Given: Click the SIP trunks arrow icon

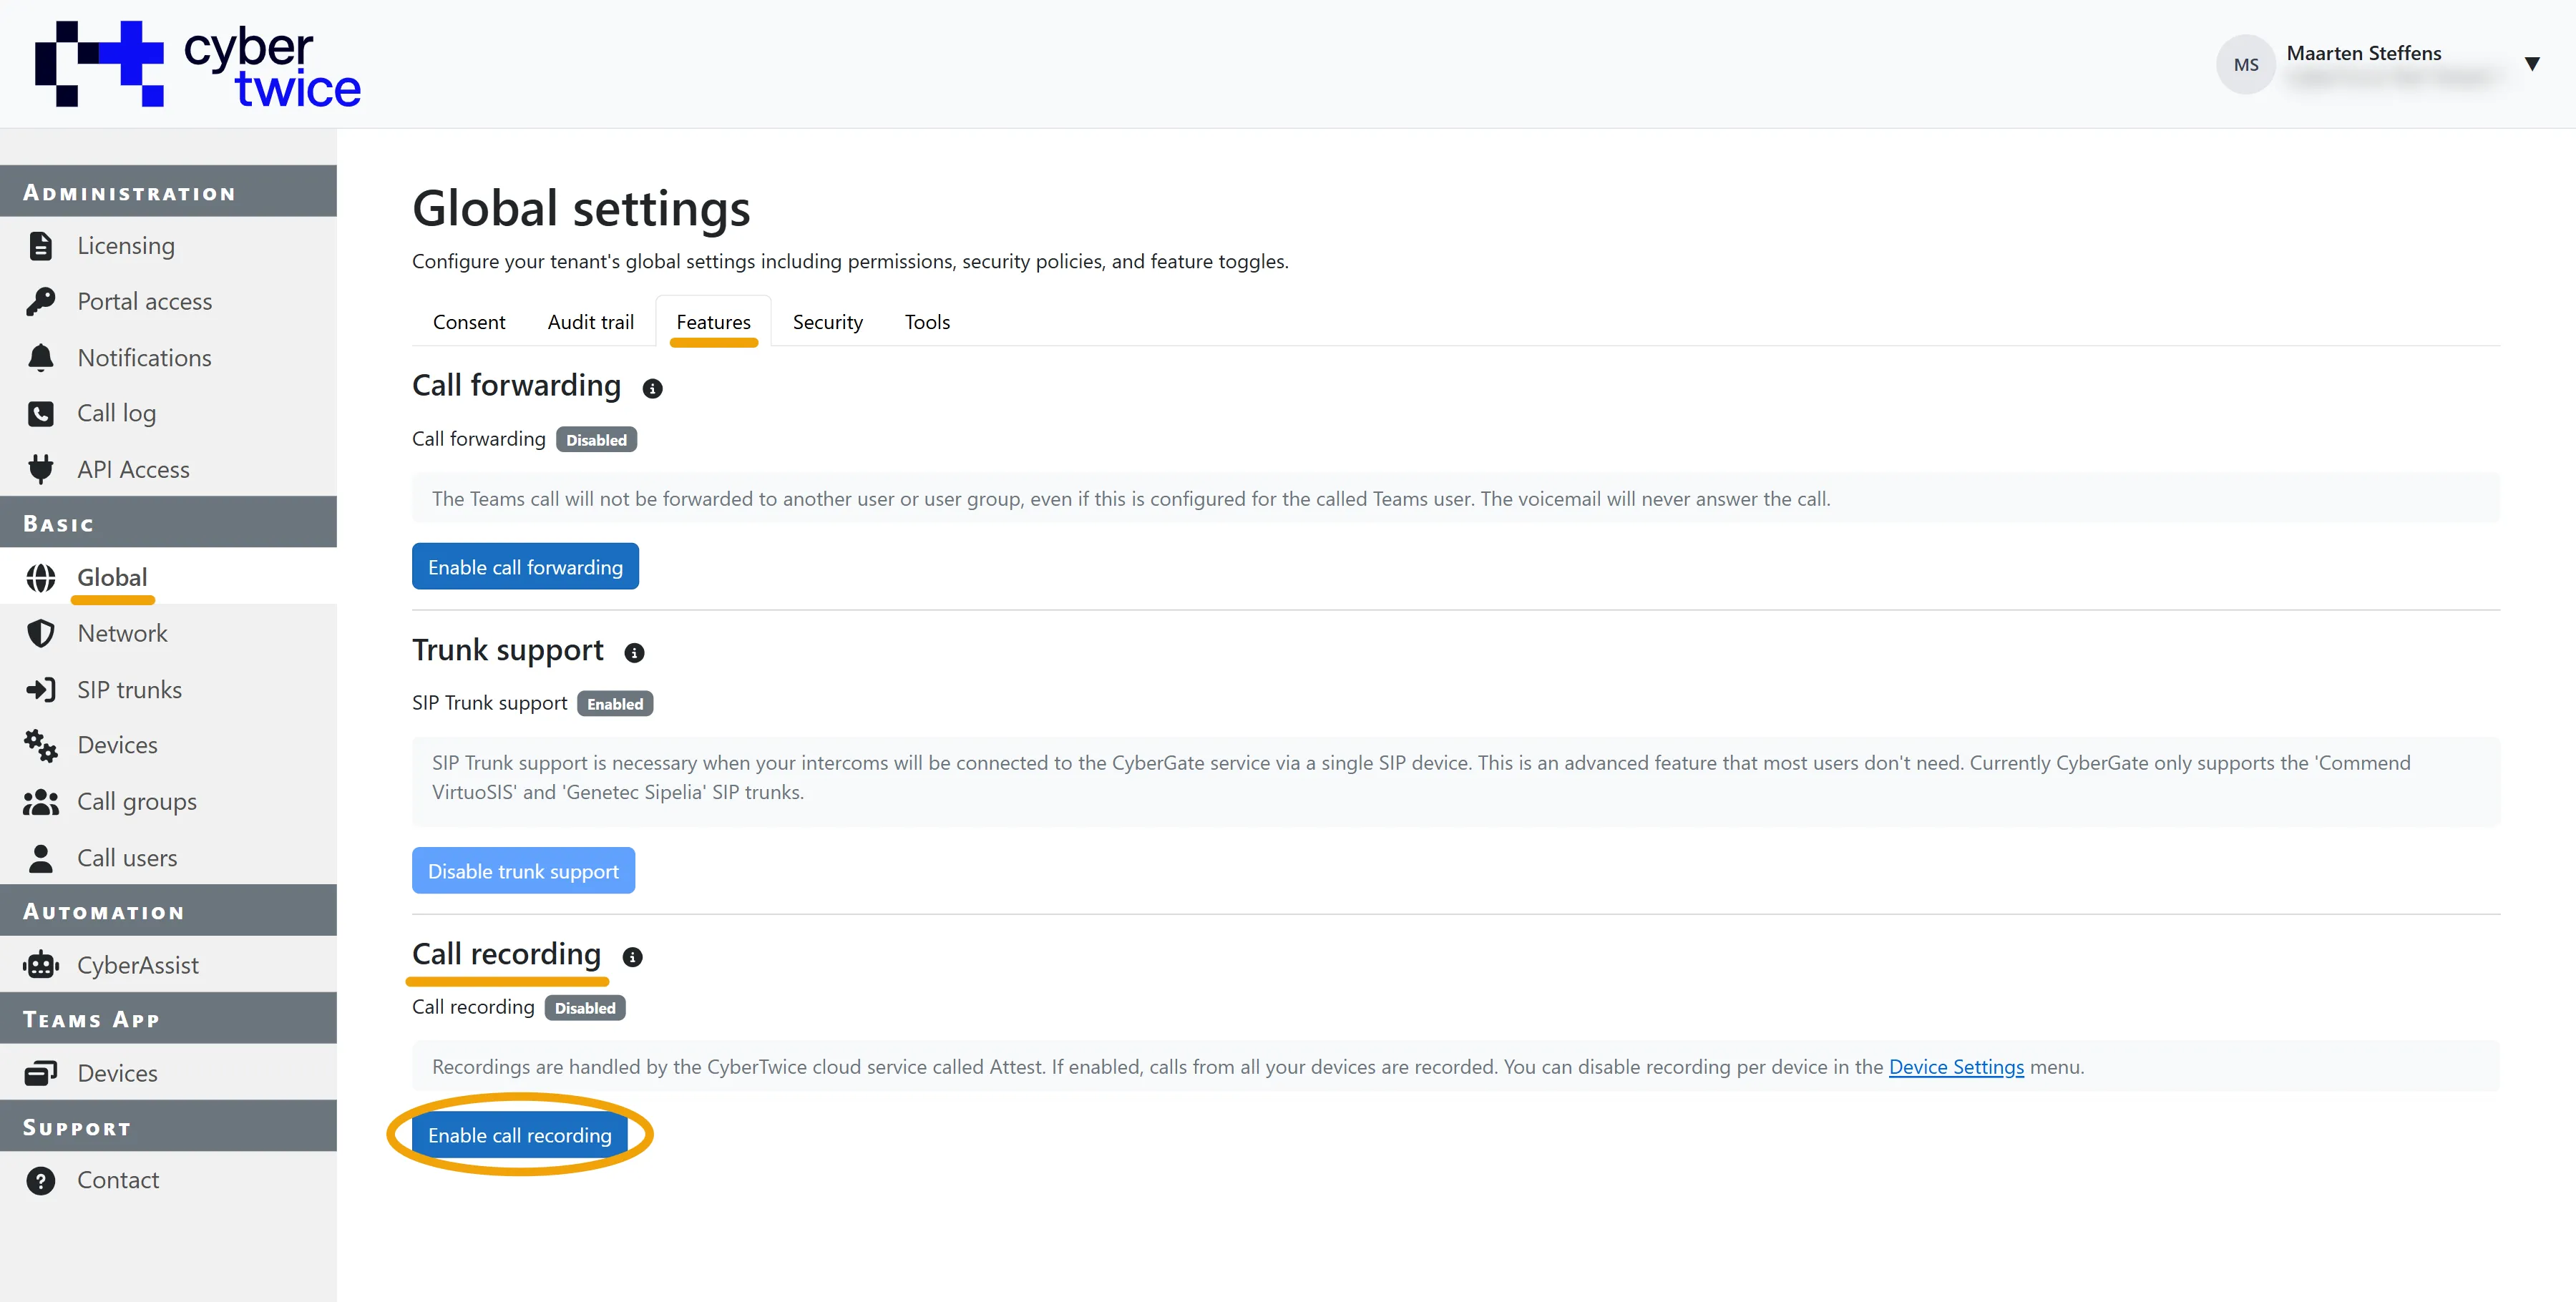Looking at the screenshot, I should tap(41, 690).
